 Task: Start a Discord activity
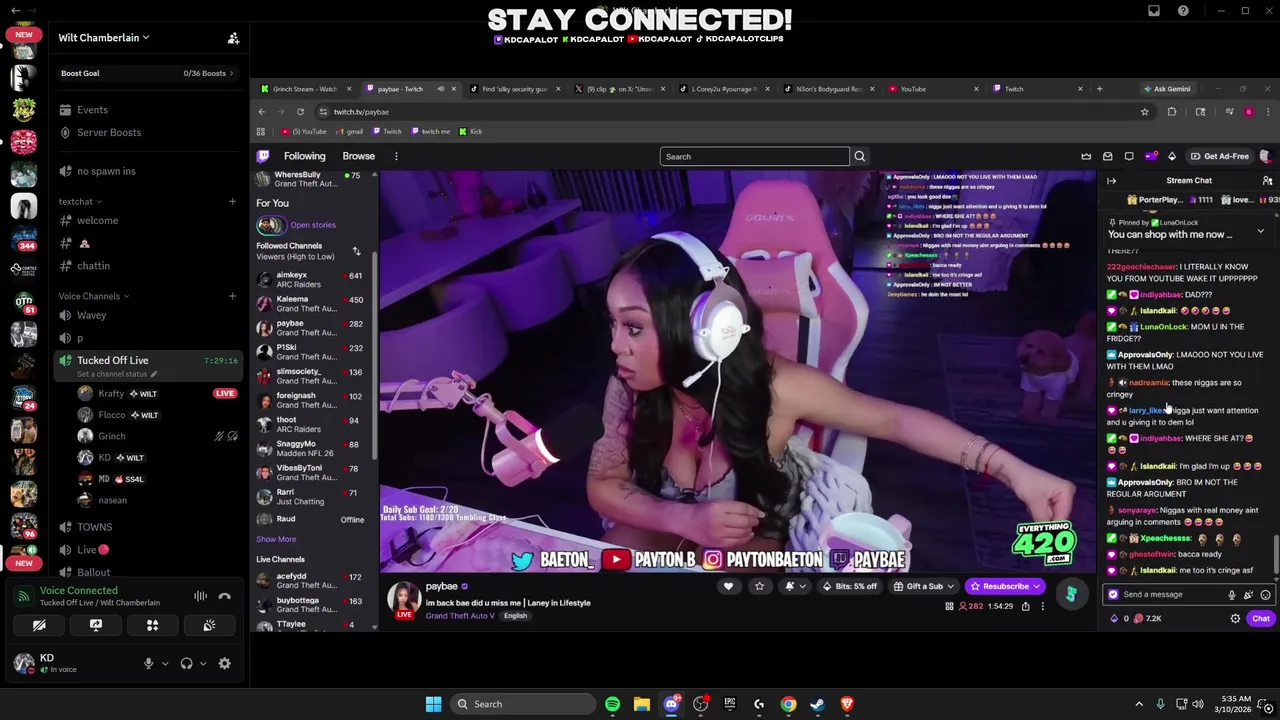(152, 625)
